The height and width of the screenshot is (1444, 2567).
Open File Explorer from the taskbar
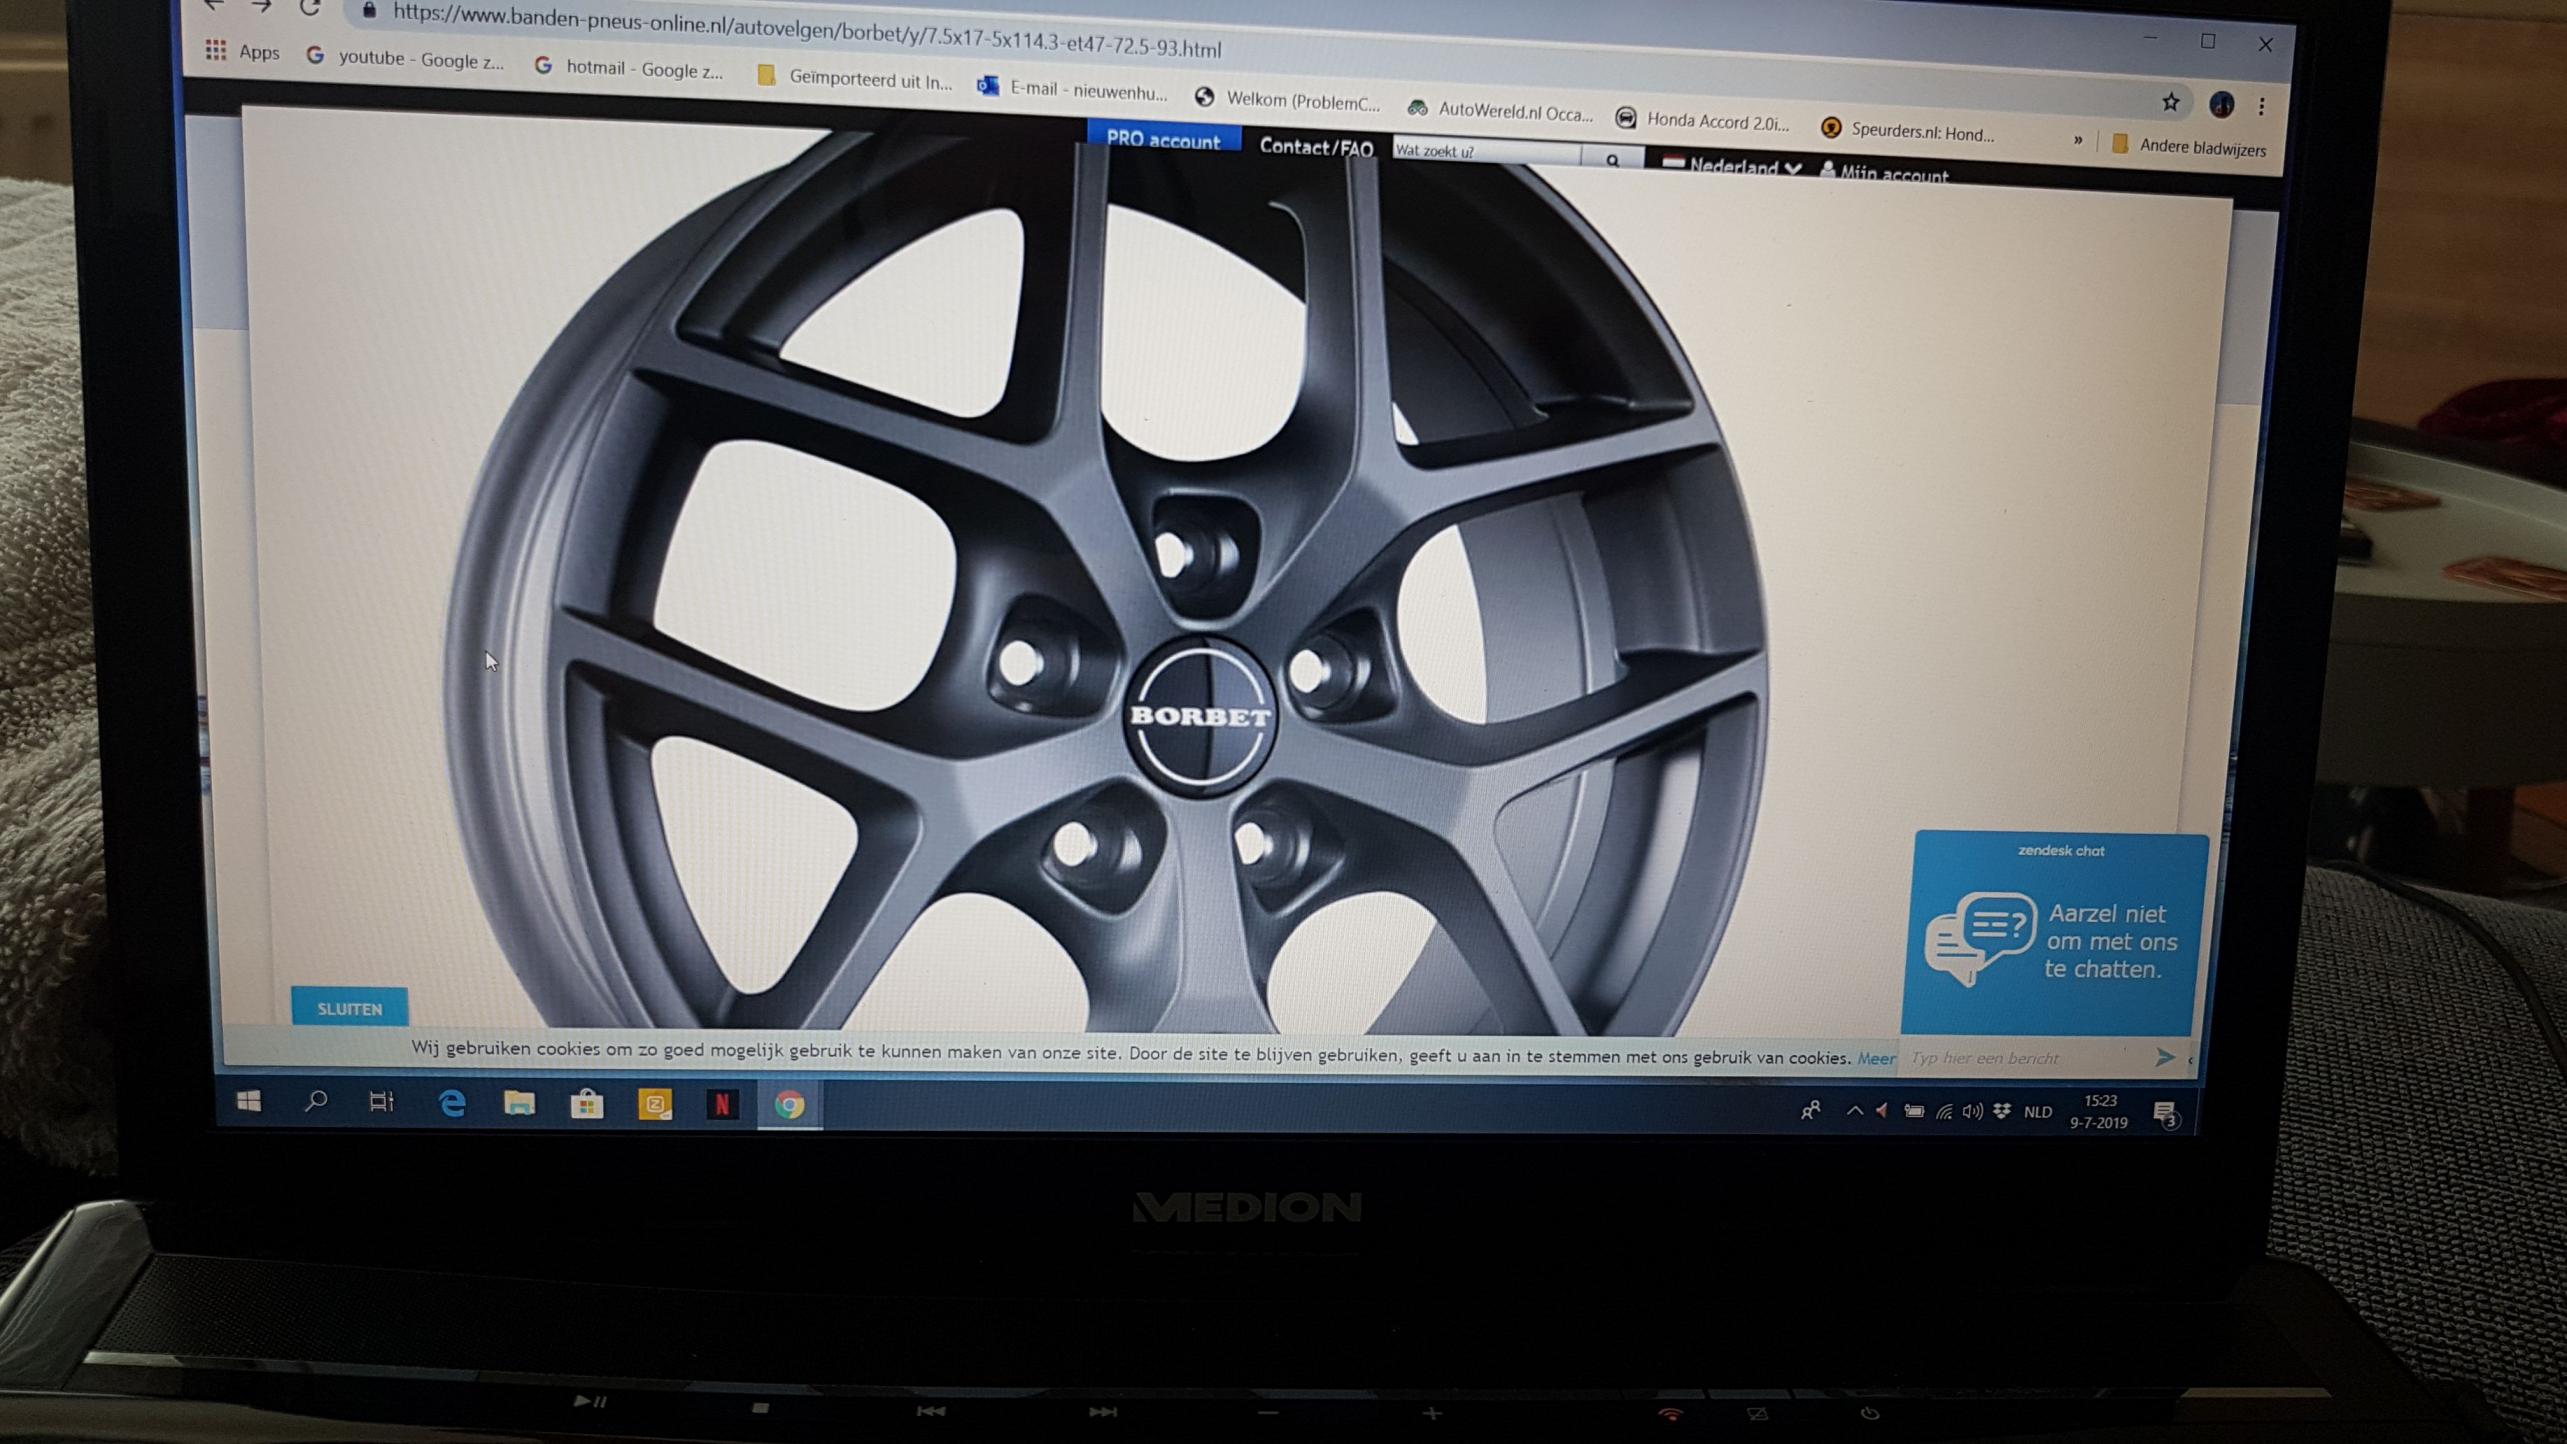coord(519,1103)
